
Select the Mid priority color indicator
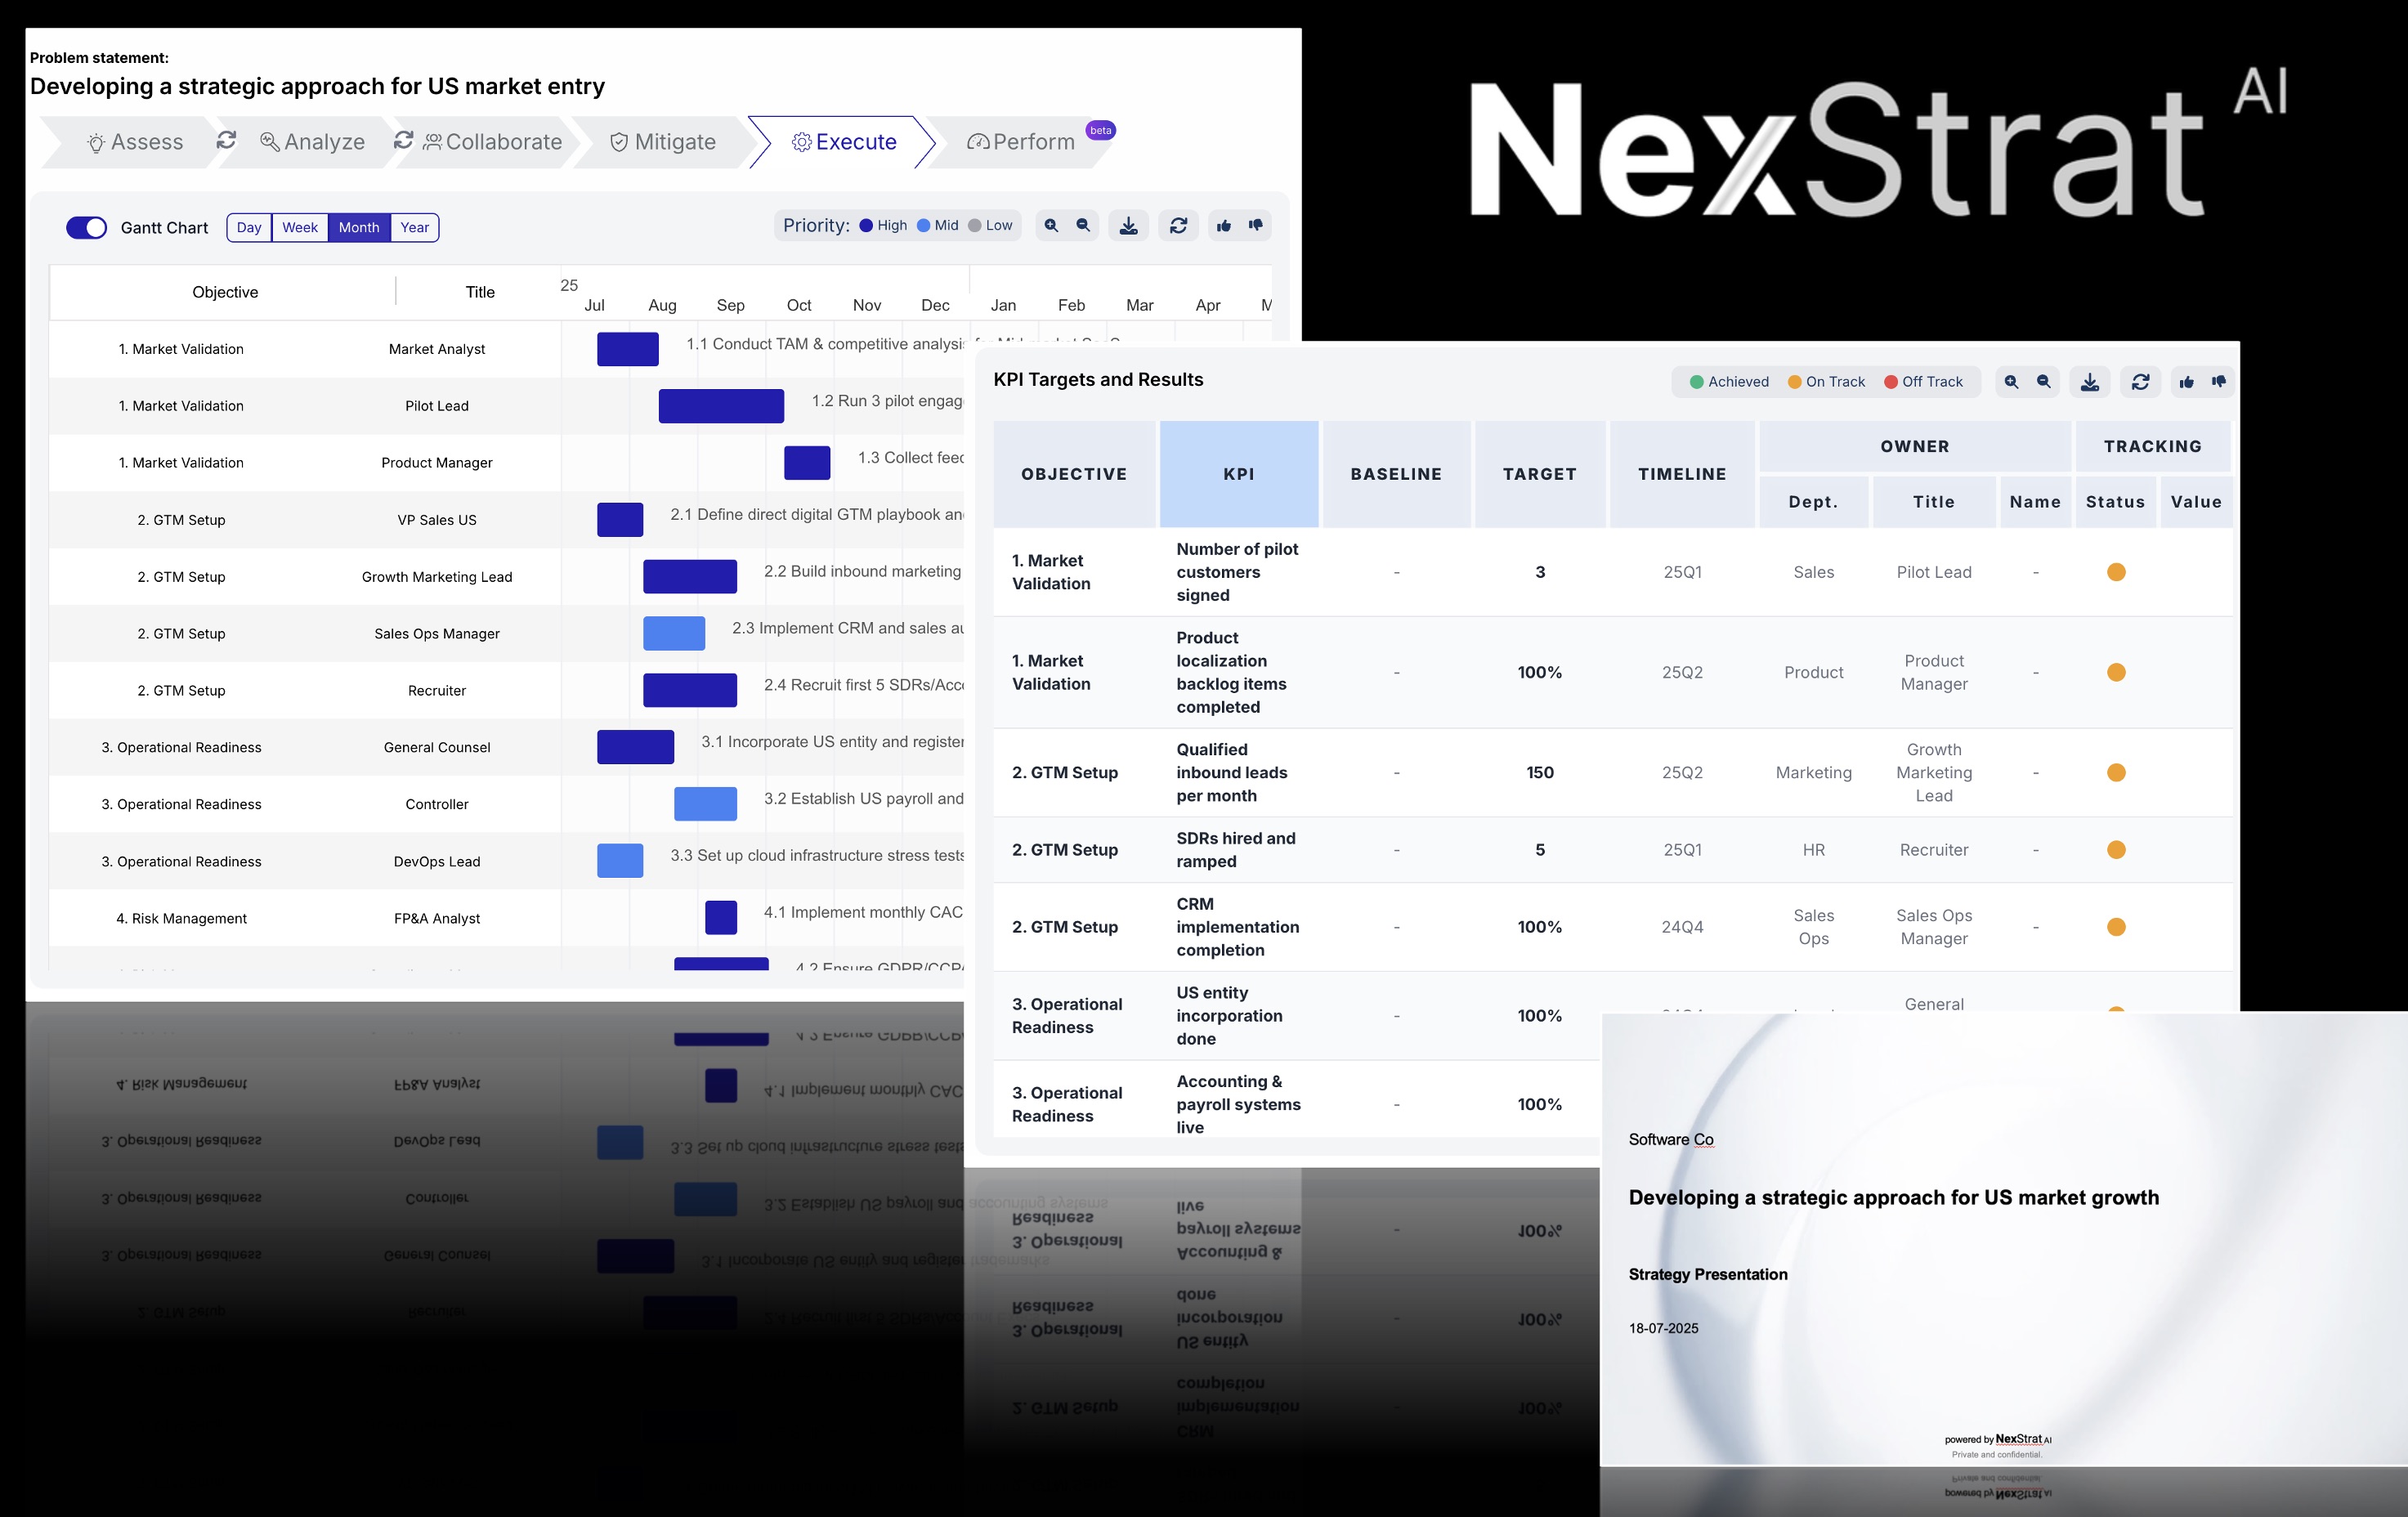click(923, 225)
